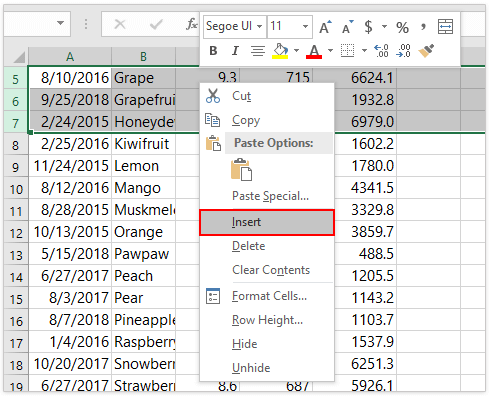
Task: Choose Paste Special... from context menu
Action: (x=267, y=196)
